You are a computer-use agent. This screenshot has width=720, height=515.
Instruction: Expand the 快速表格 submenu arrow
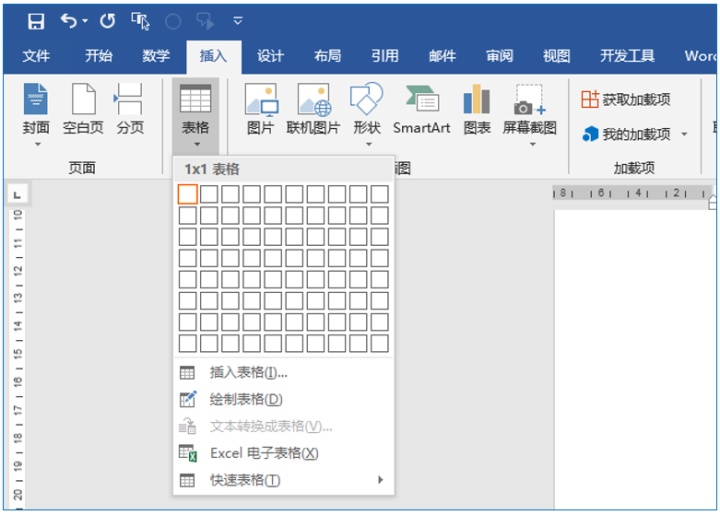380,480
